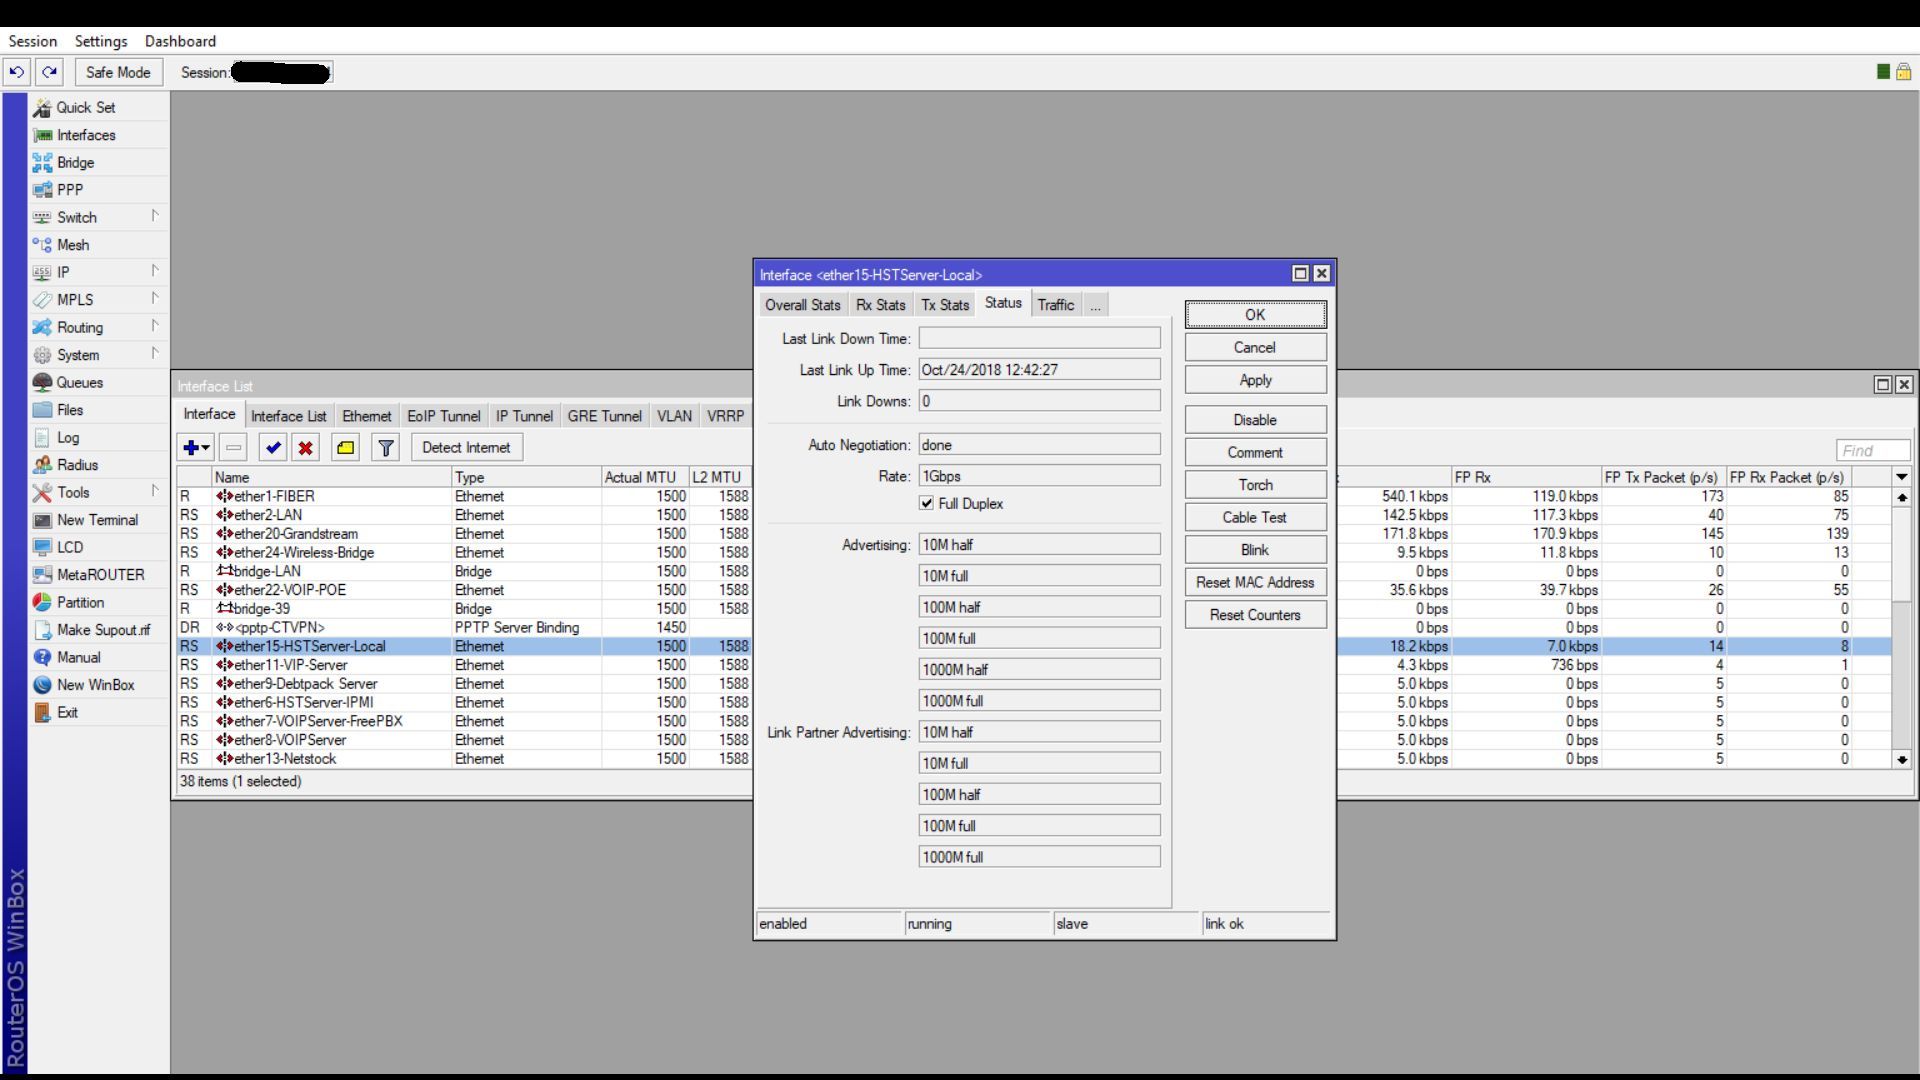Open the filter funnel icon
The height and width of the screenshot is (1080, 1920).
(386, 448)
